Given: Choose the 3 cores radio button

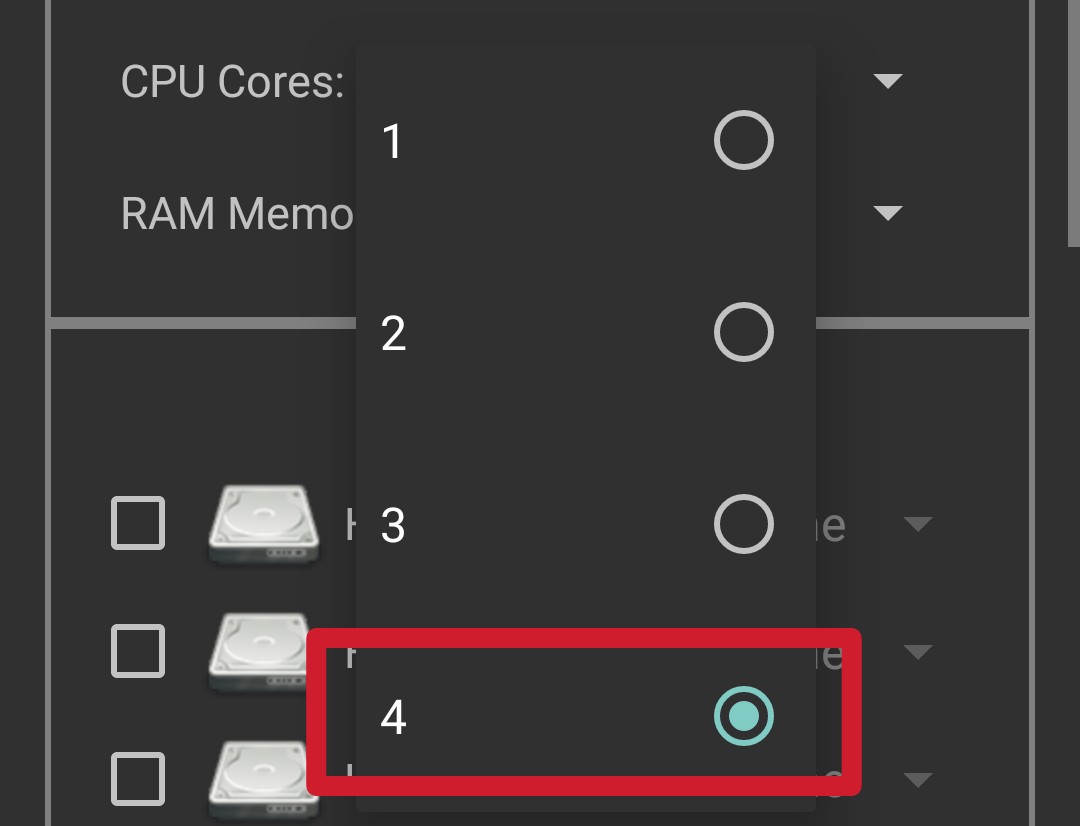Looking at the screenshot, I should [x=743, y=524].
